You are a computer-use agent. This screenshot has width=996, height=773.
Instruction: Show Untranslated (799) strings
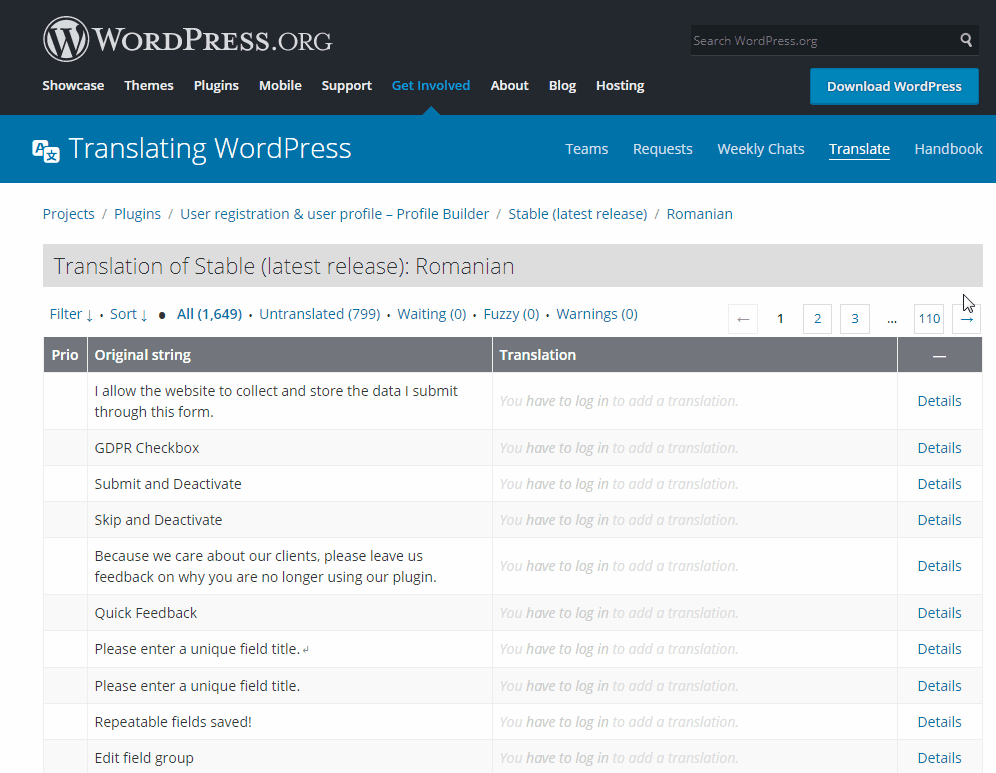pyautogui.click(x=320, y=314)
